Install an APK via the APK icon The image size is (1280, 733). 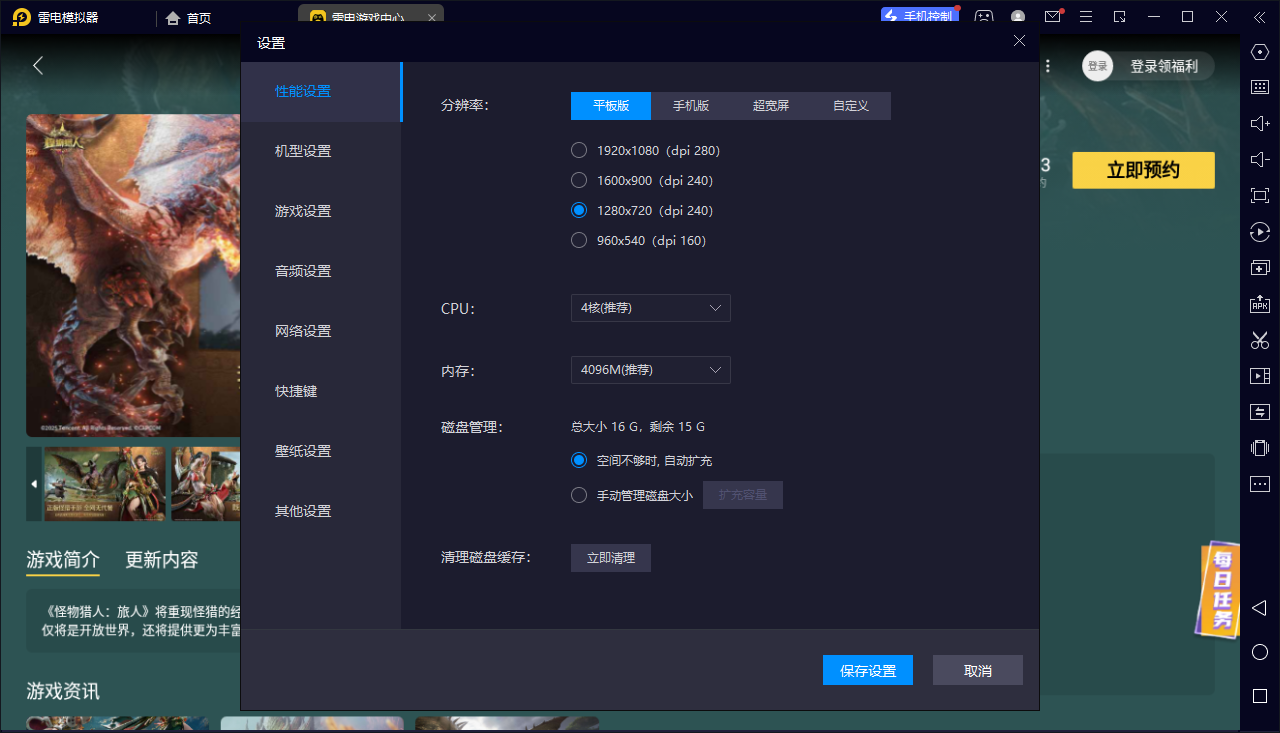(1260, 304)
